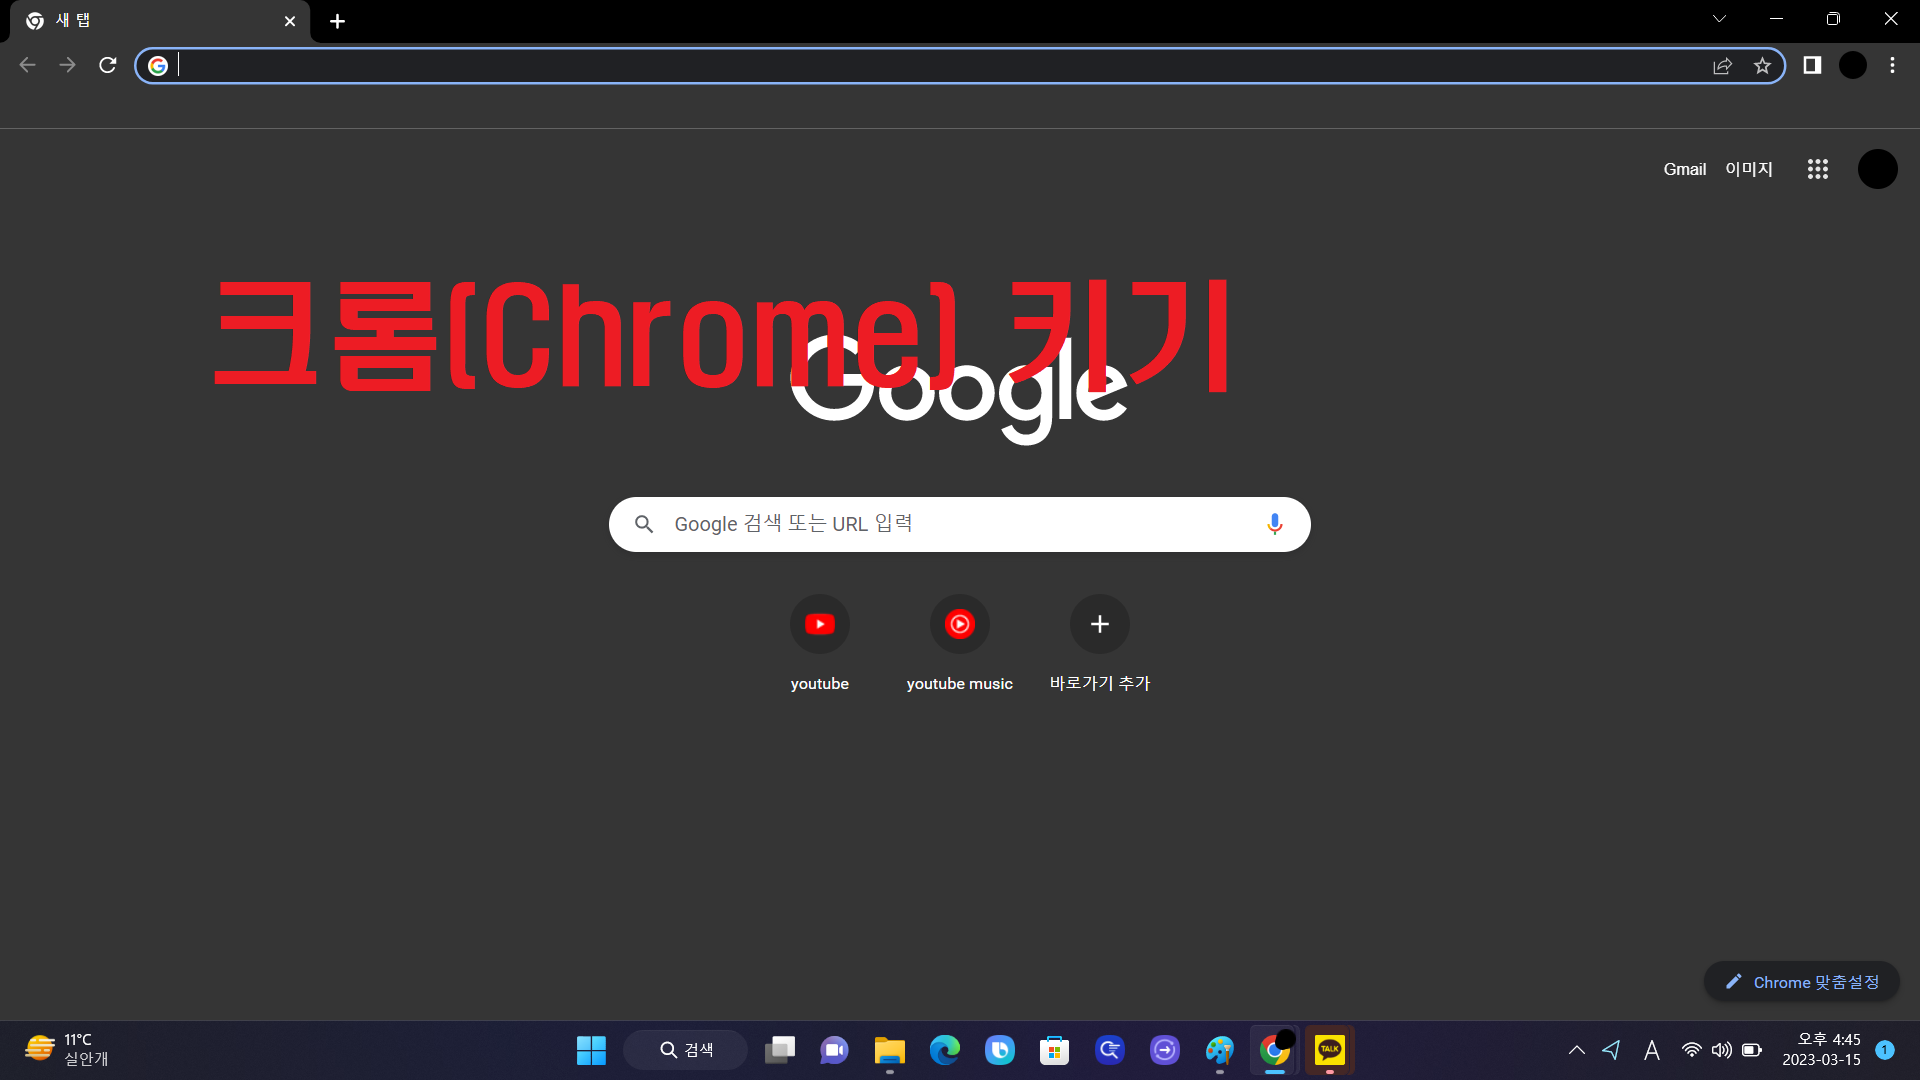The height and width of the screenshot is (1080, 1920).
Task: Click 바로가기 추가 to add a shortcut
Action: (x=1100, y=642)
